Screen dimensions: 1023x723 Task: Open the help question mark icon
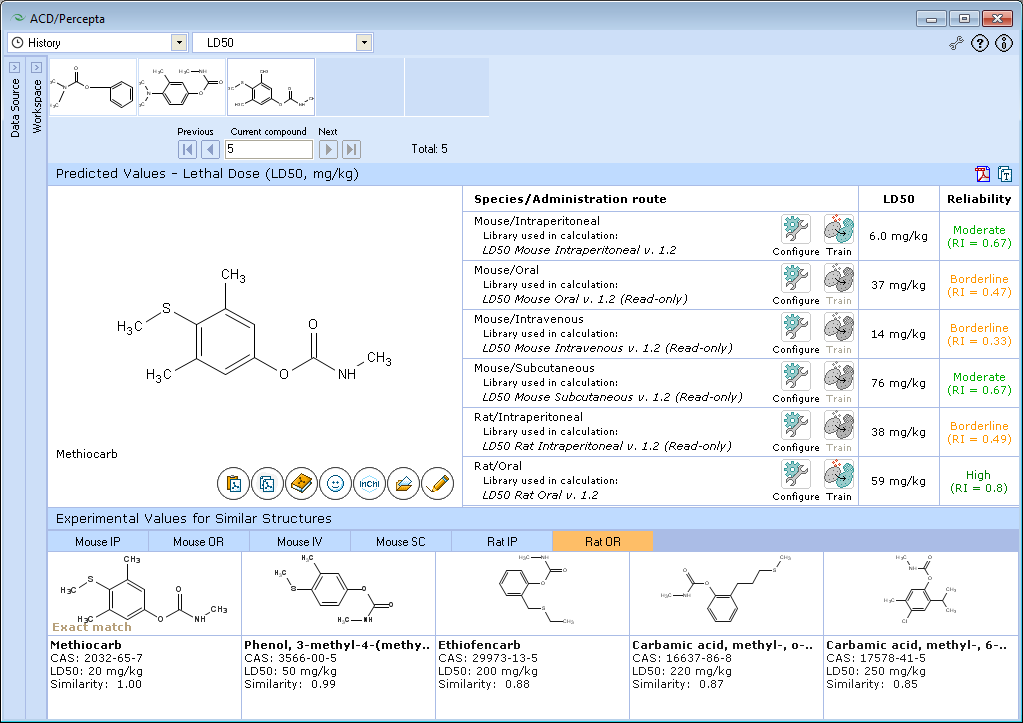[x=980, y=43]
